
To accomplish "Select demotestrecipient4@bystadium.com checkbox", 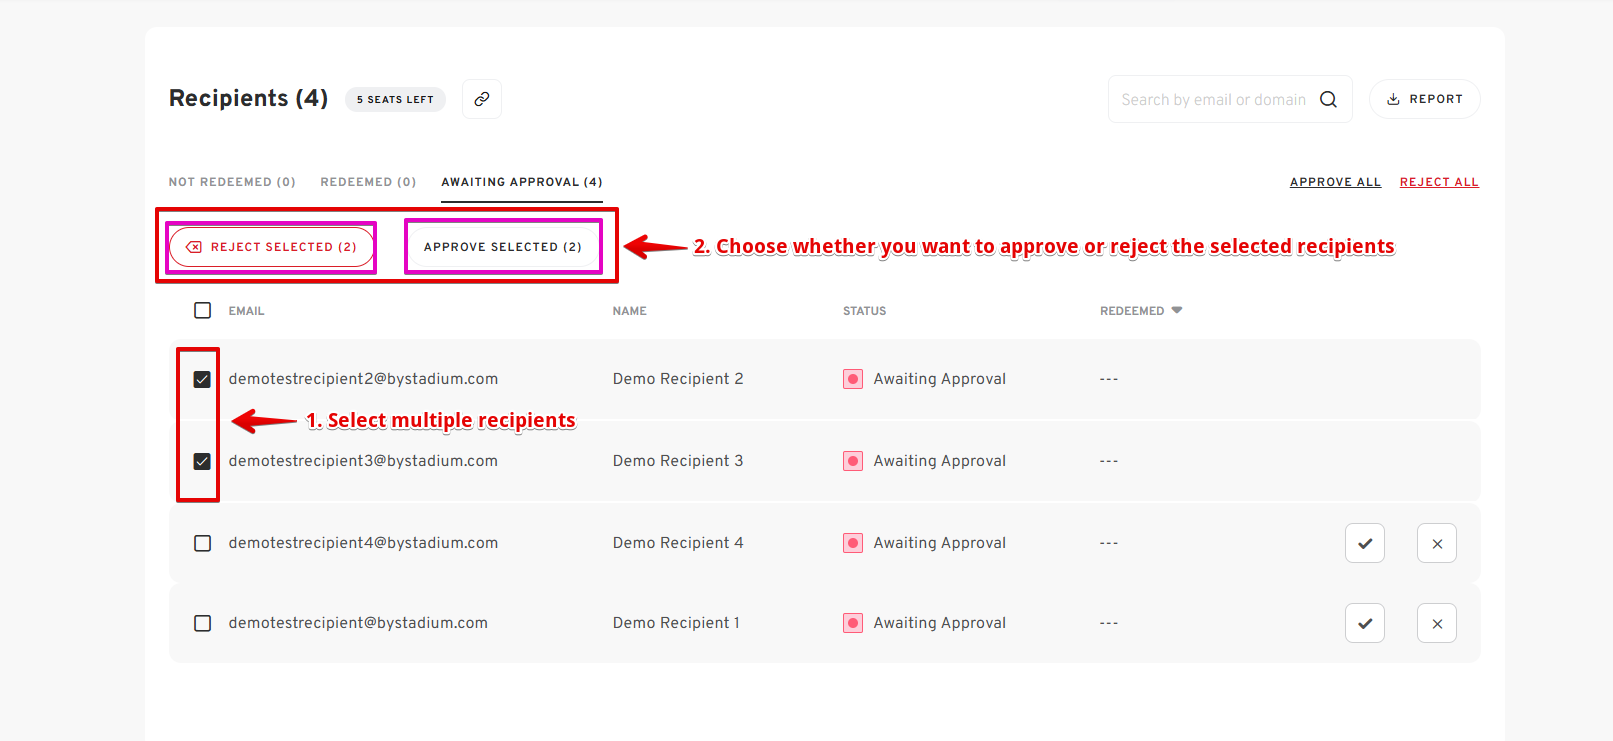I will (x=202, y=543).
